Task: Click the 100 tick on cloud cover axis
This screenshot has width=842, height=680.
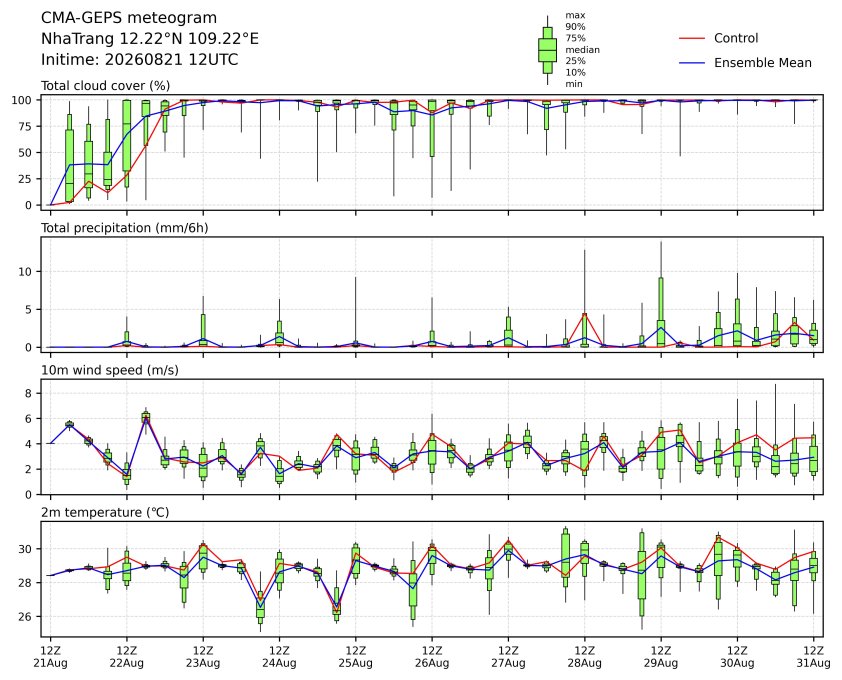Action: tap(24, 100)
